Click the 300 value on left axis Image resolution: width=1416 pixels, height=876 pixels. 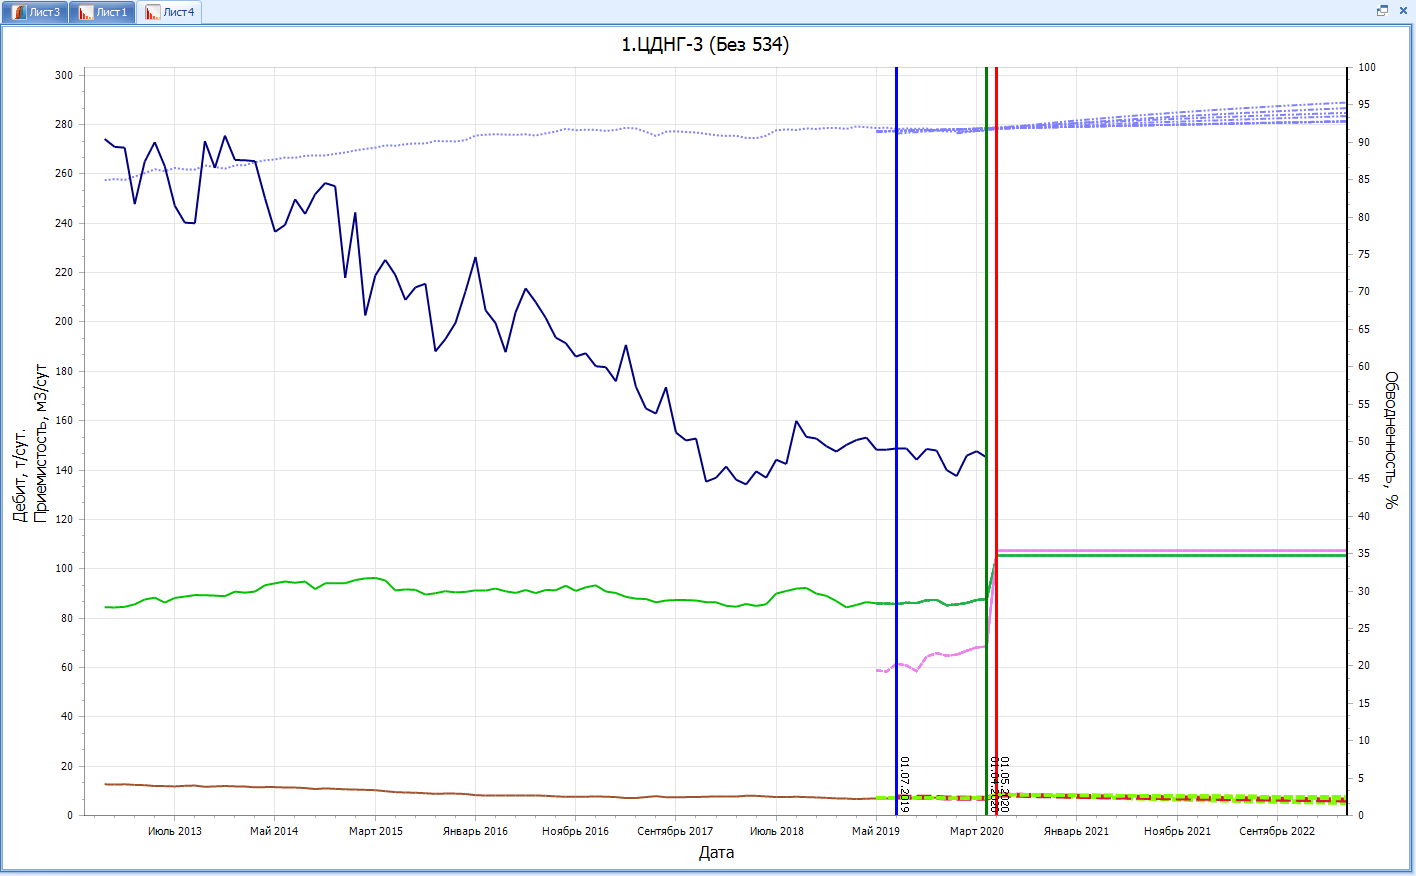(x=64, y=75)
